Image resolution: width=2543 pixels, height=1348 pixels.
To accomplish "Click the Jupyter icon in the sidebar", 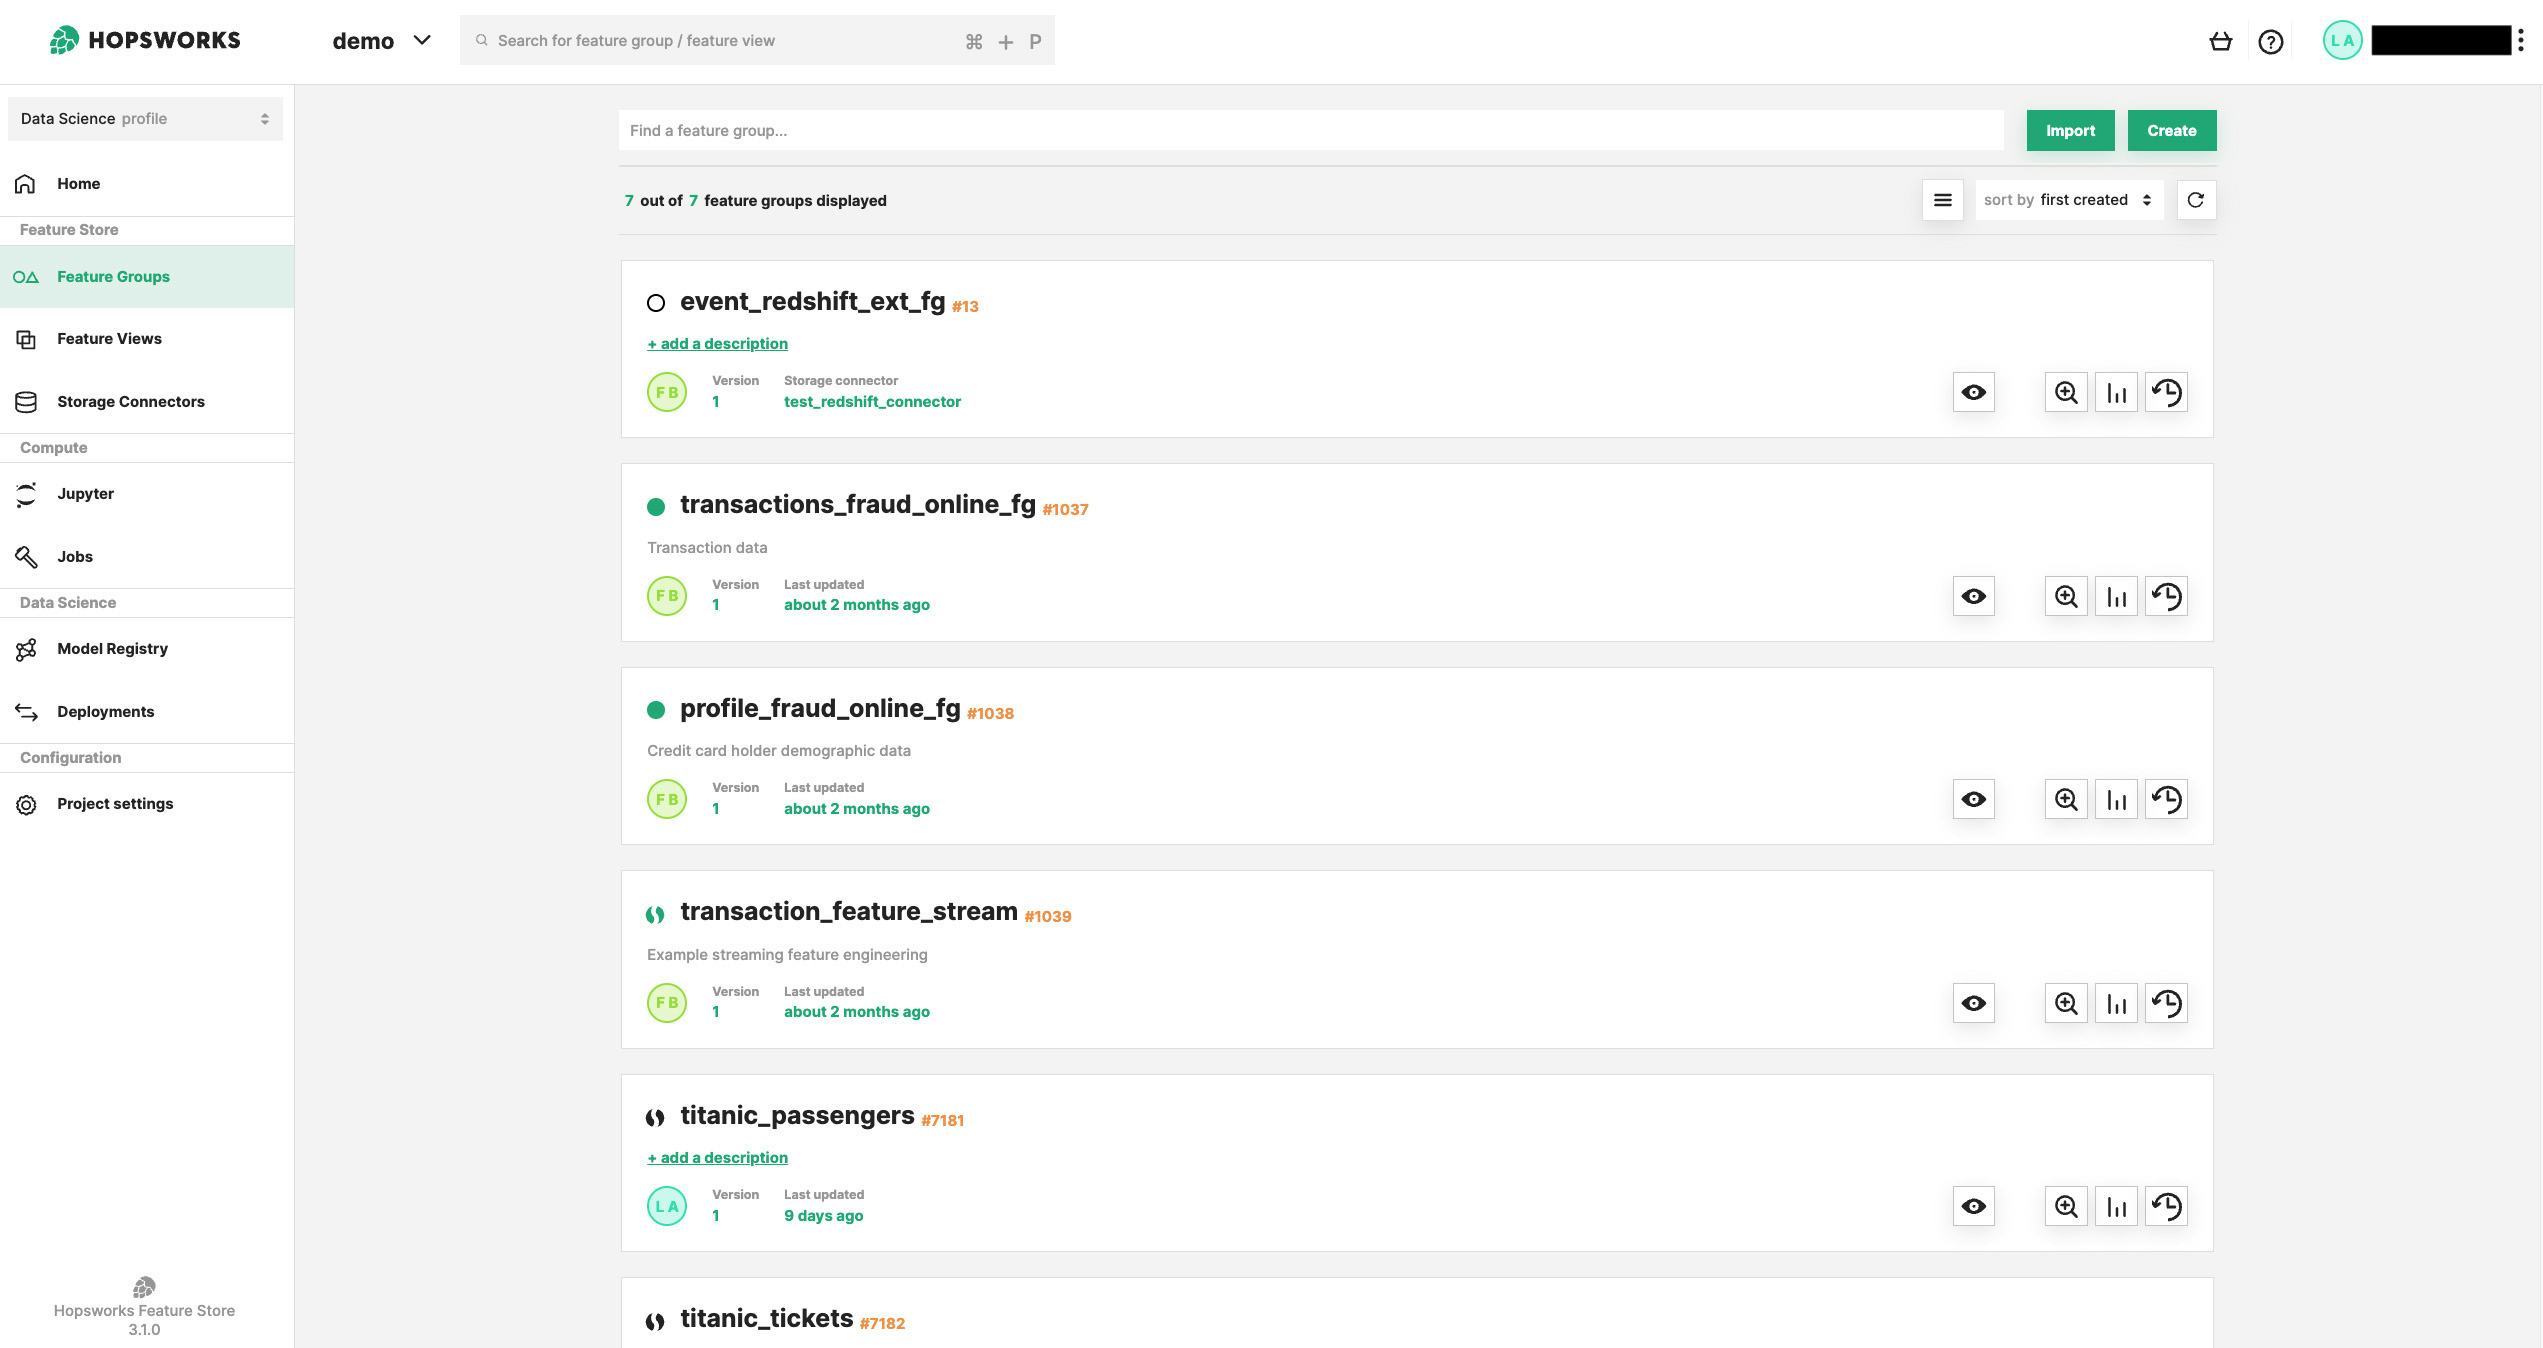I will pos(25,495).
